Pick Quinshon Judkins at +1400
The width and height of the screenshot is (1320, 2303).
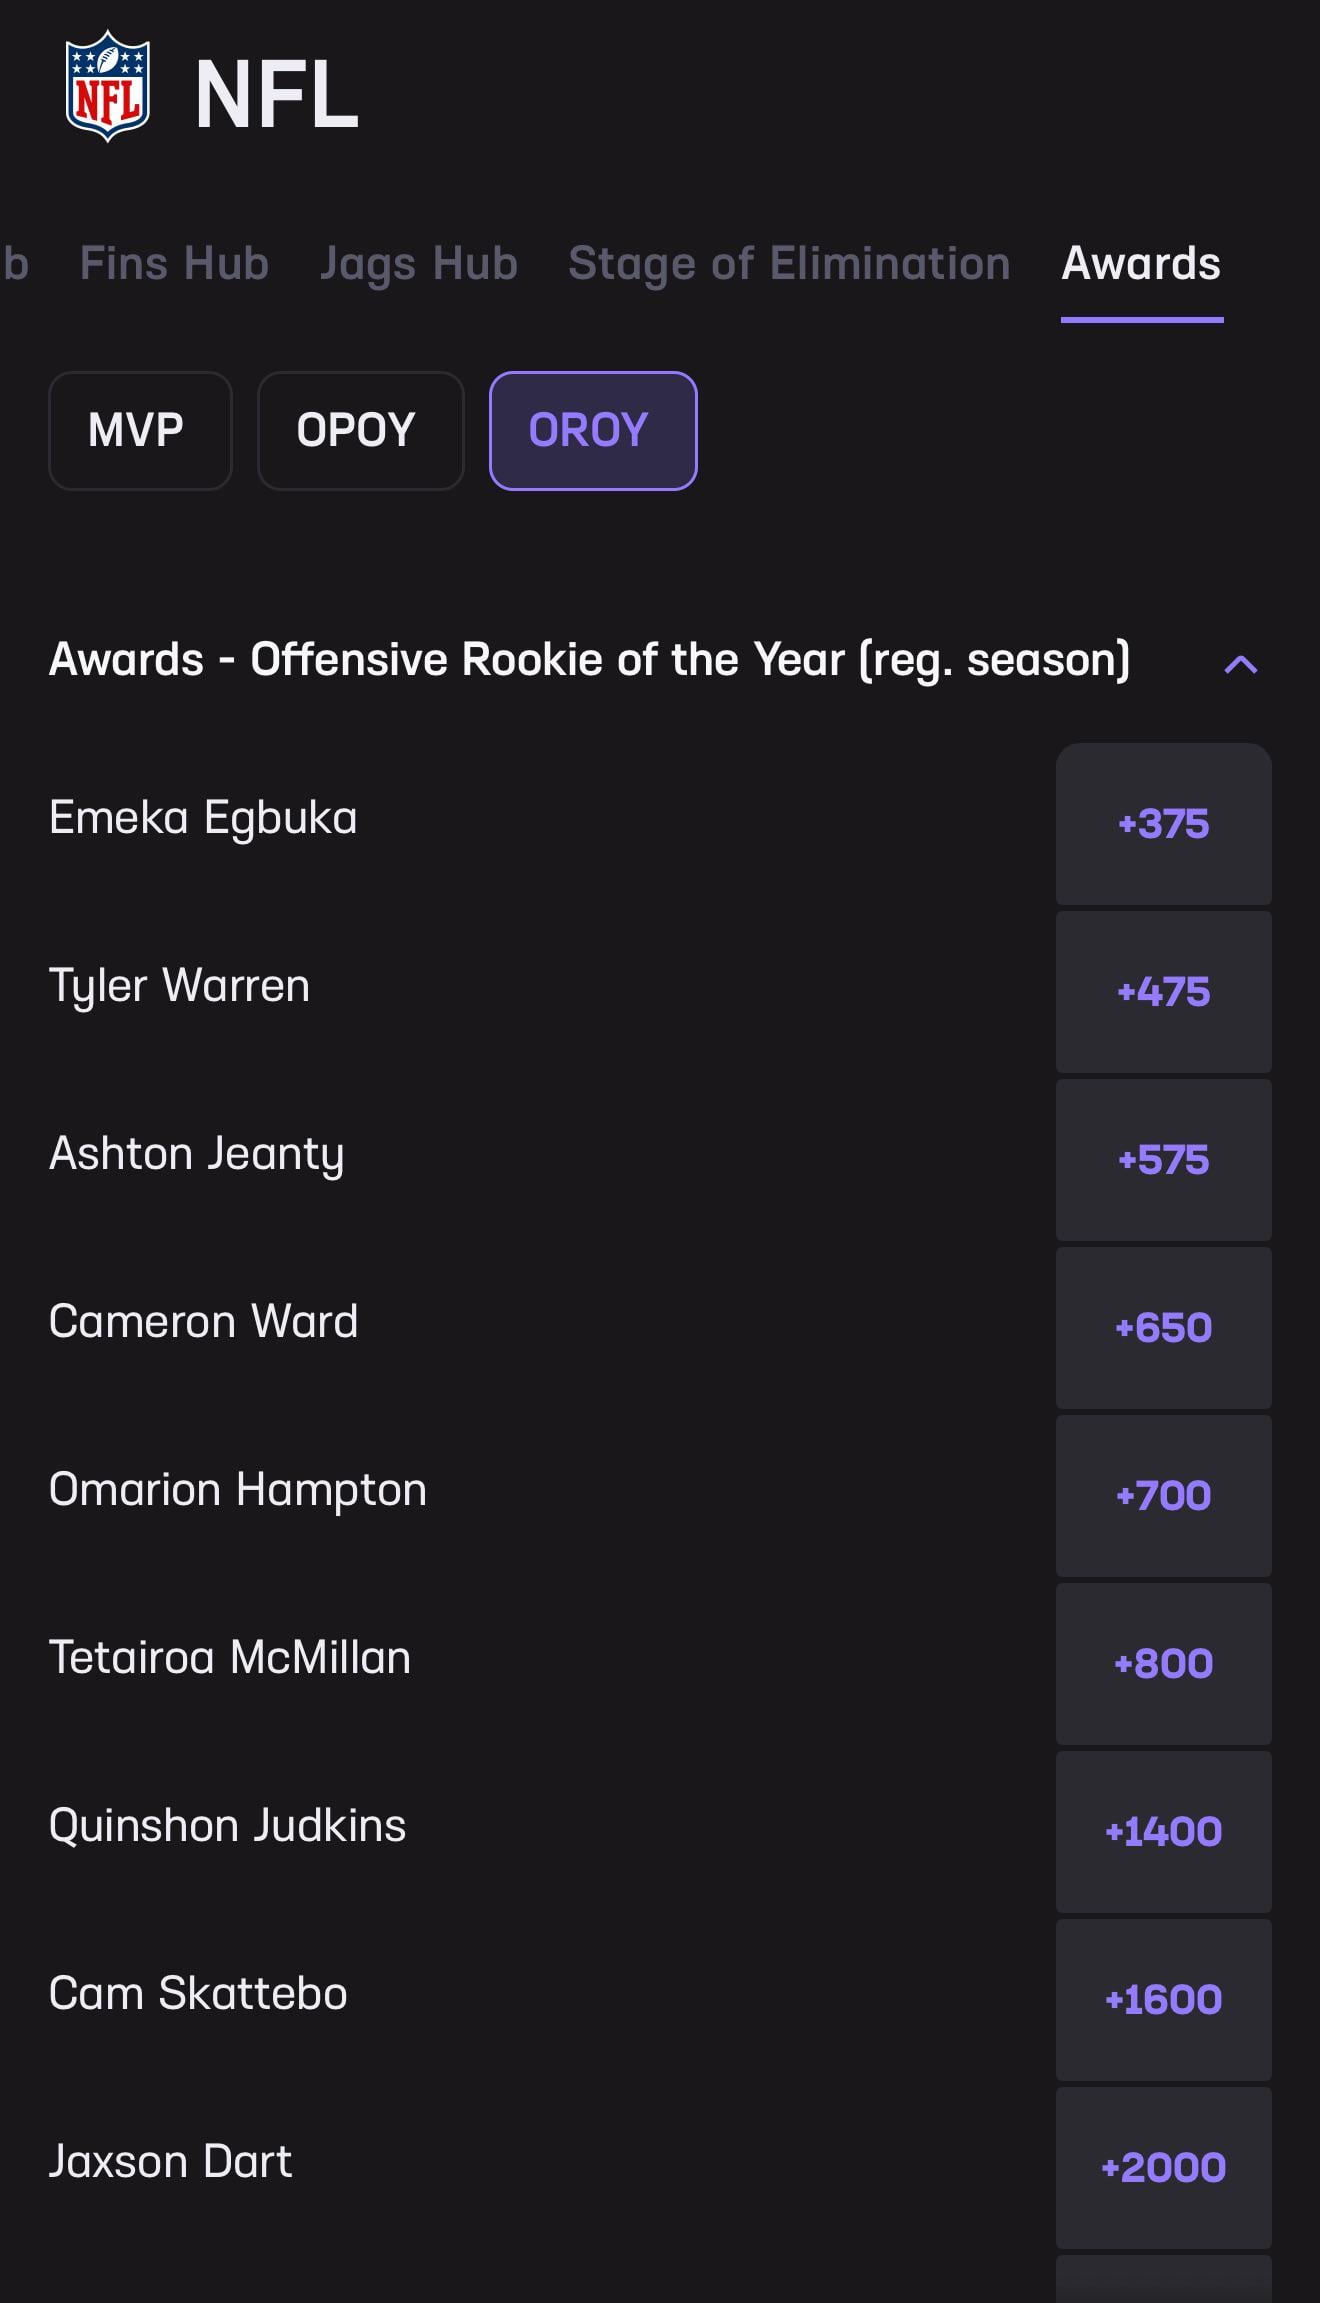[1163, 1832]
